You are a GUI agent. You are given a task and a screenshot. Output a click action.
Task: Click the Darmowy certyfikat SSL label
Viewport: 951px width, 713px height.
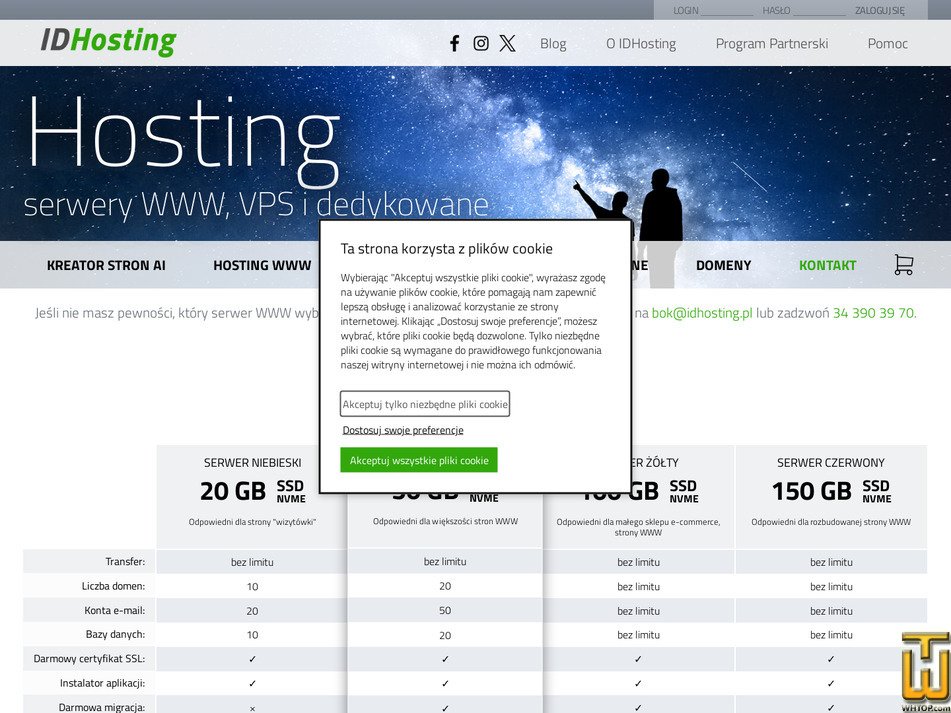tap(89, 659)
